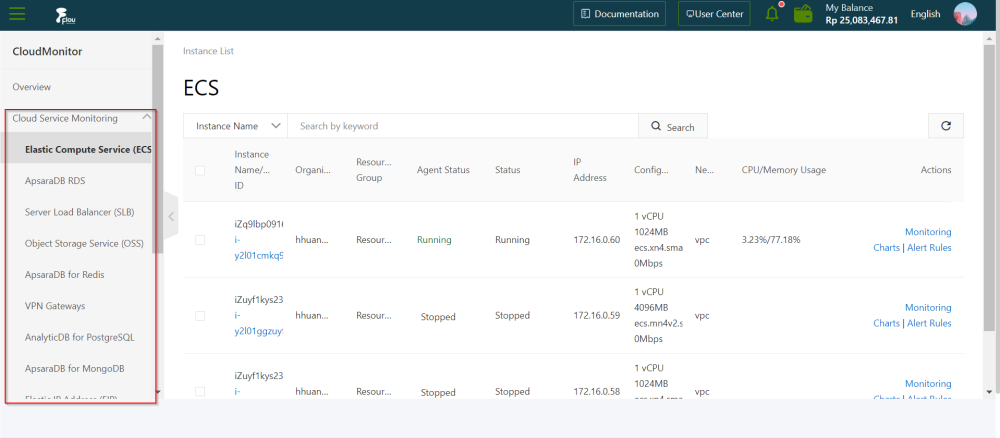The image size is (1000, 438).
Task: Select the checkbox for instance 172.16.0.60
Action: pos(200,240)
